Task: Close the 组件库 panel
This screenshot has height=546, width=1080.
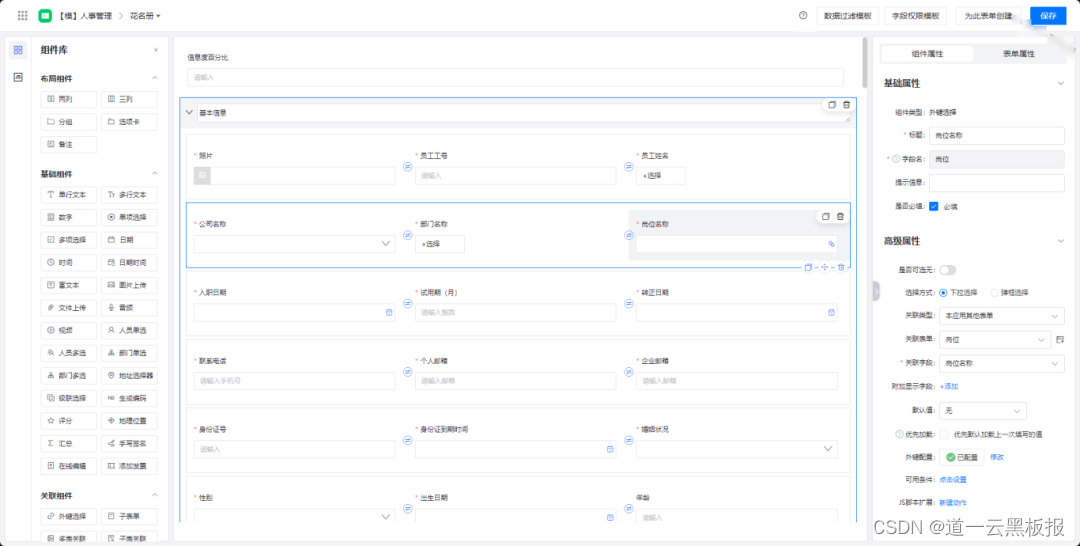Action: [x=156, y=50]
